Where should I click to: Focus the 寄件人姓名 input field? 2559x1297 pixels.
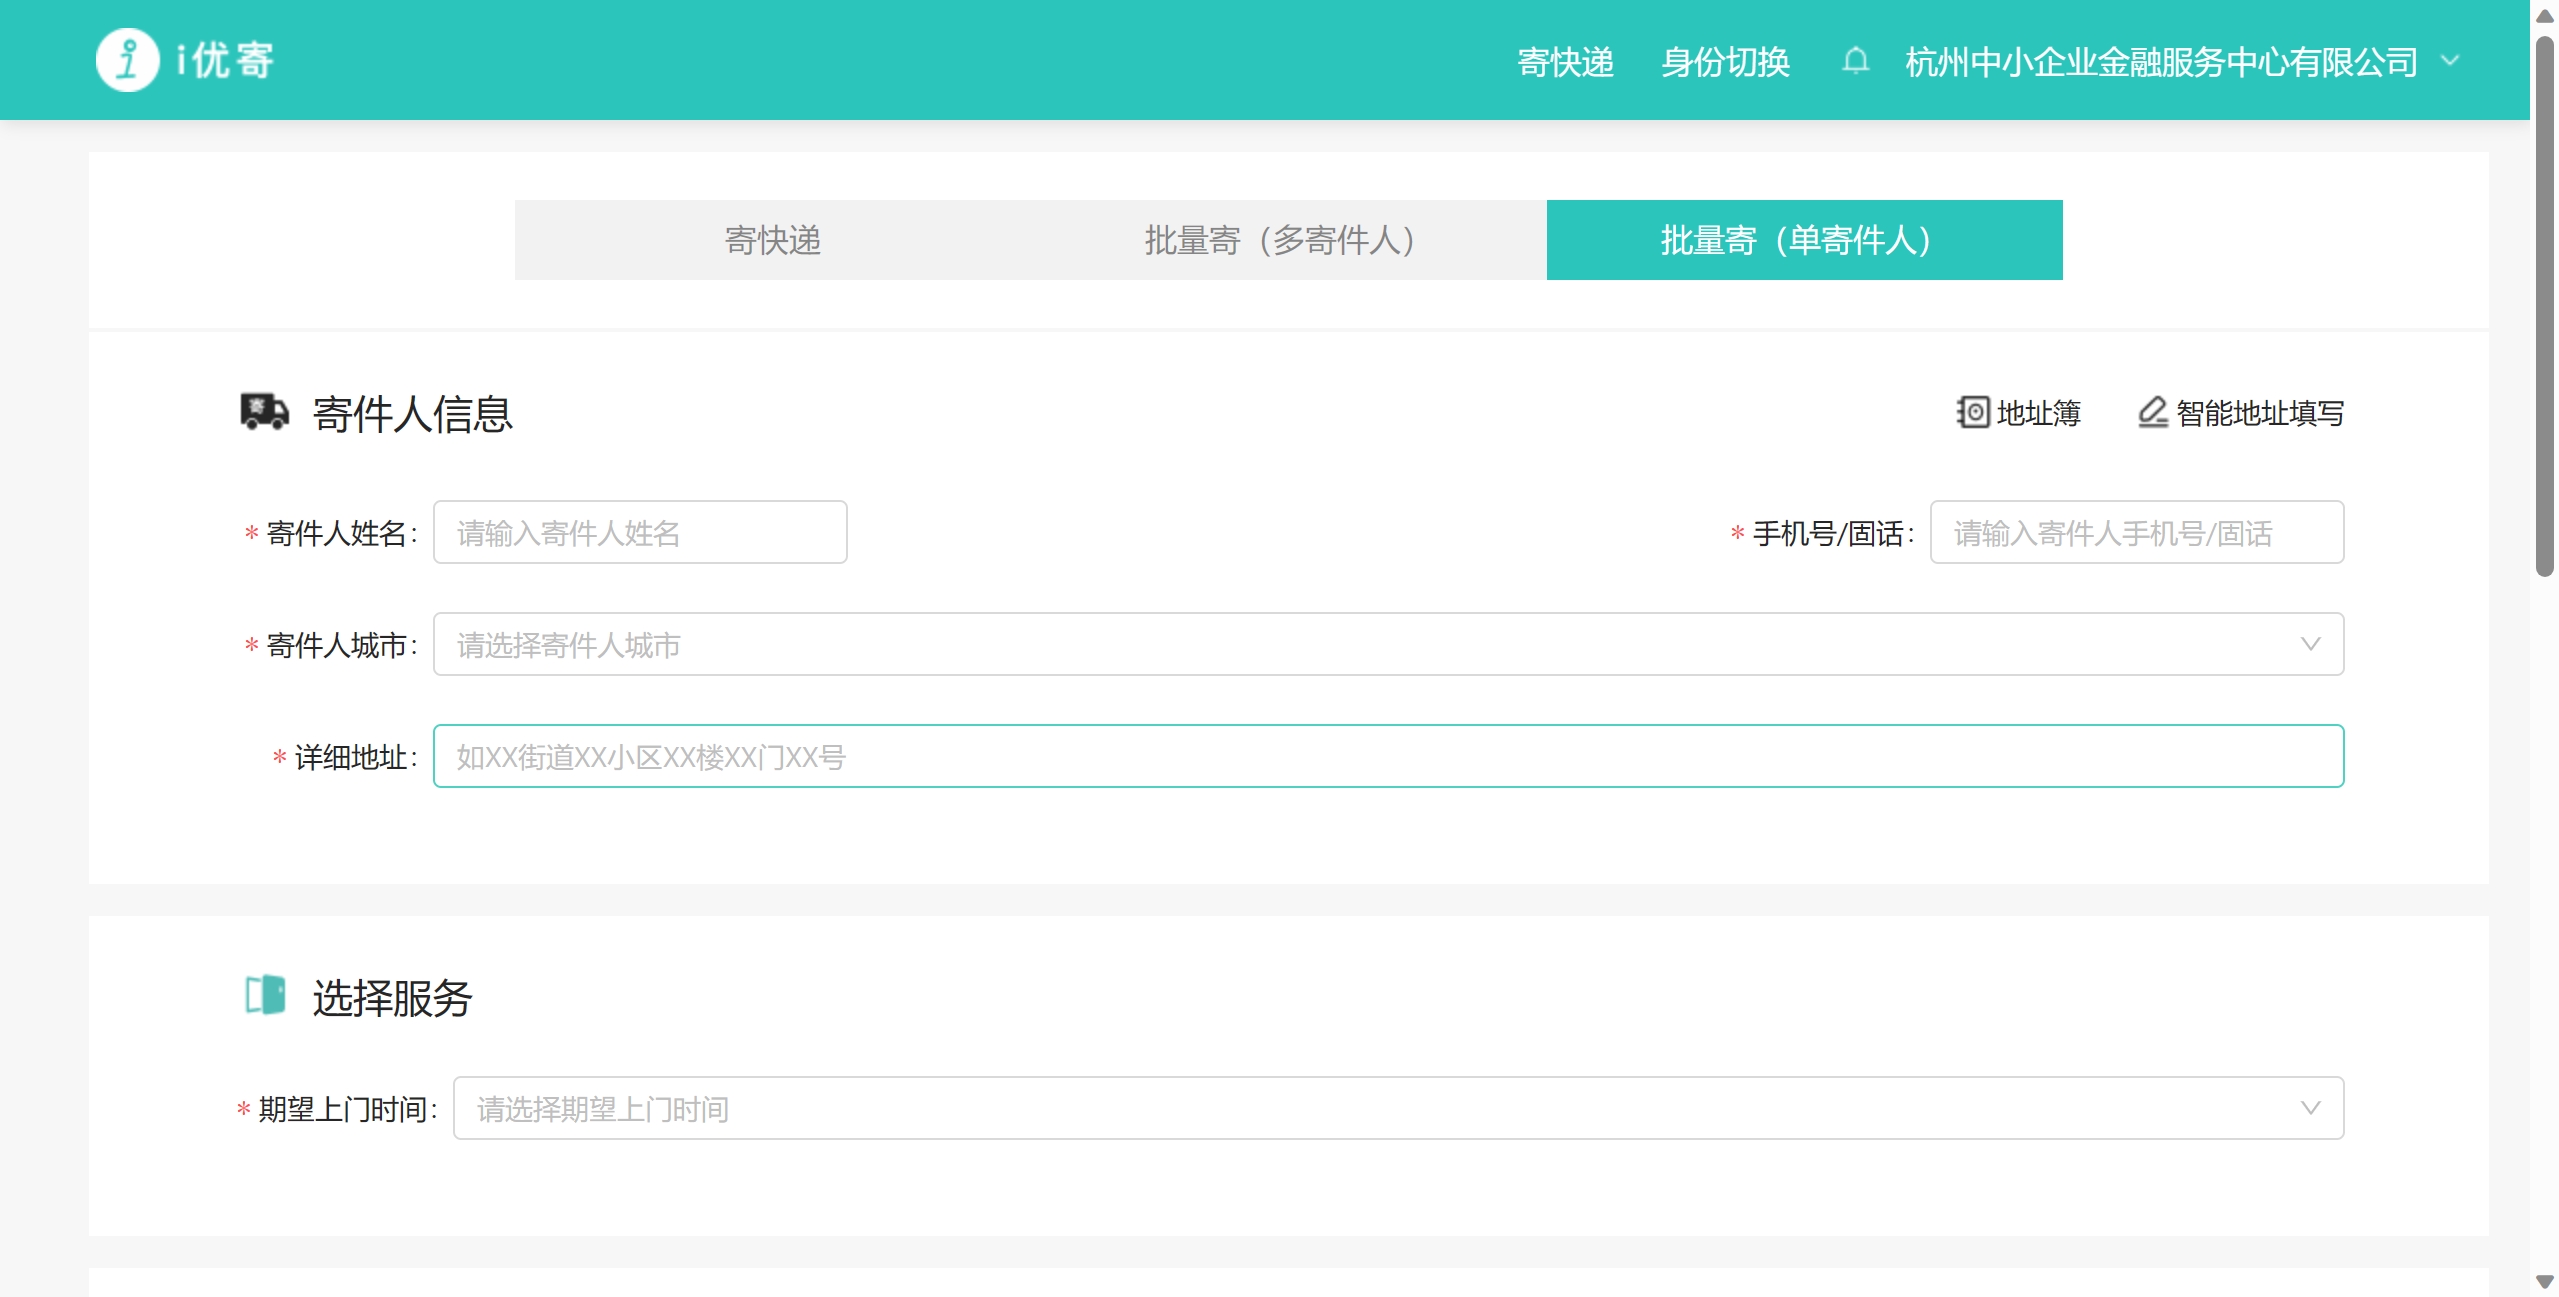[x=640, y=532]
